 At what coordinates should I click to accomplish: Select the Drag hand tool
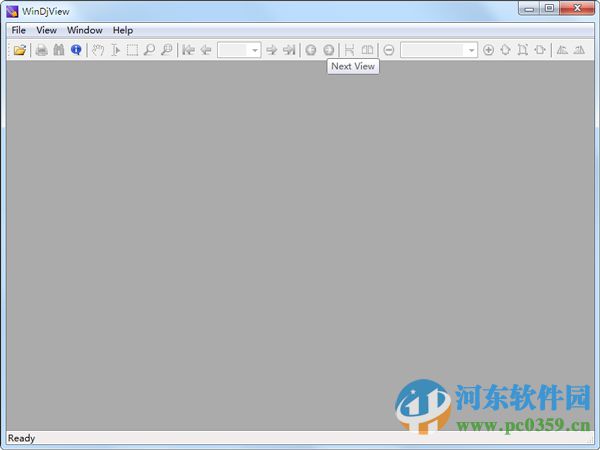tap(98, 50)
